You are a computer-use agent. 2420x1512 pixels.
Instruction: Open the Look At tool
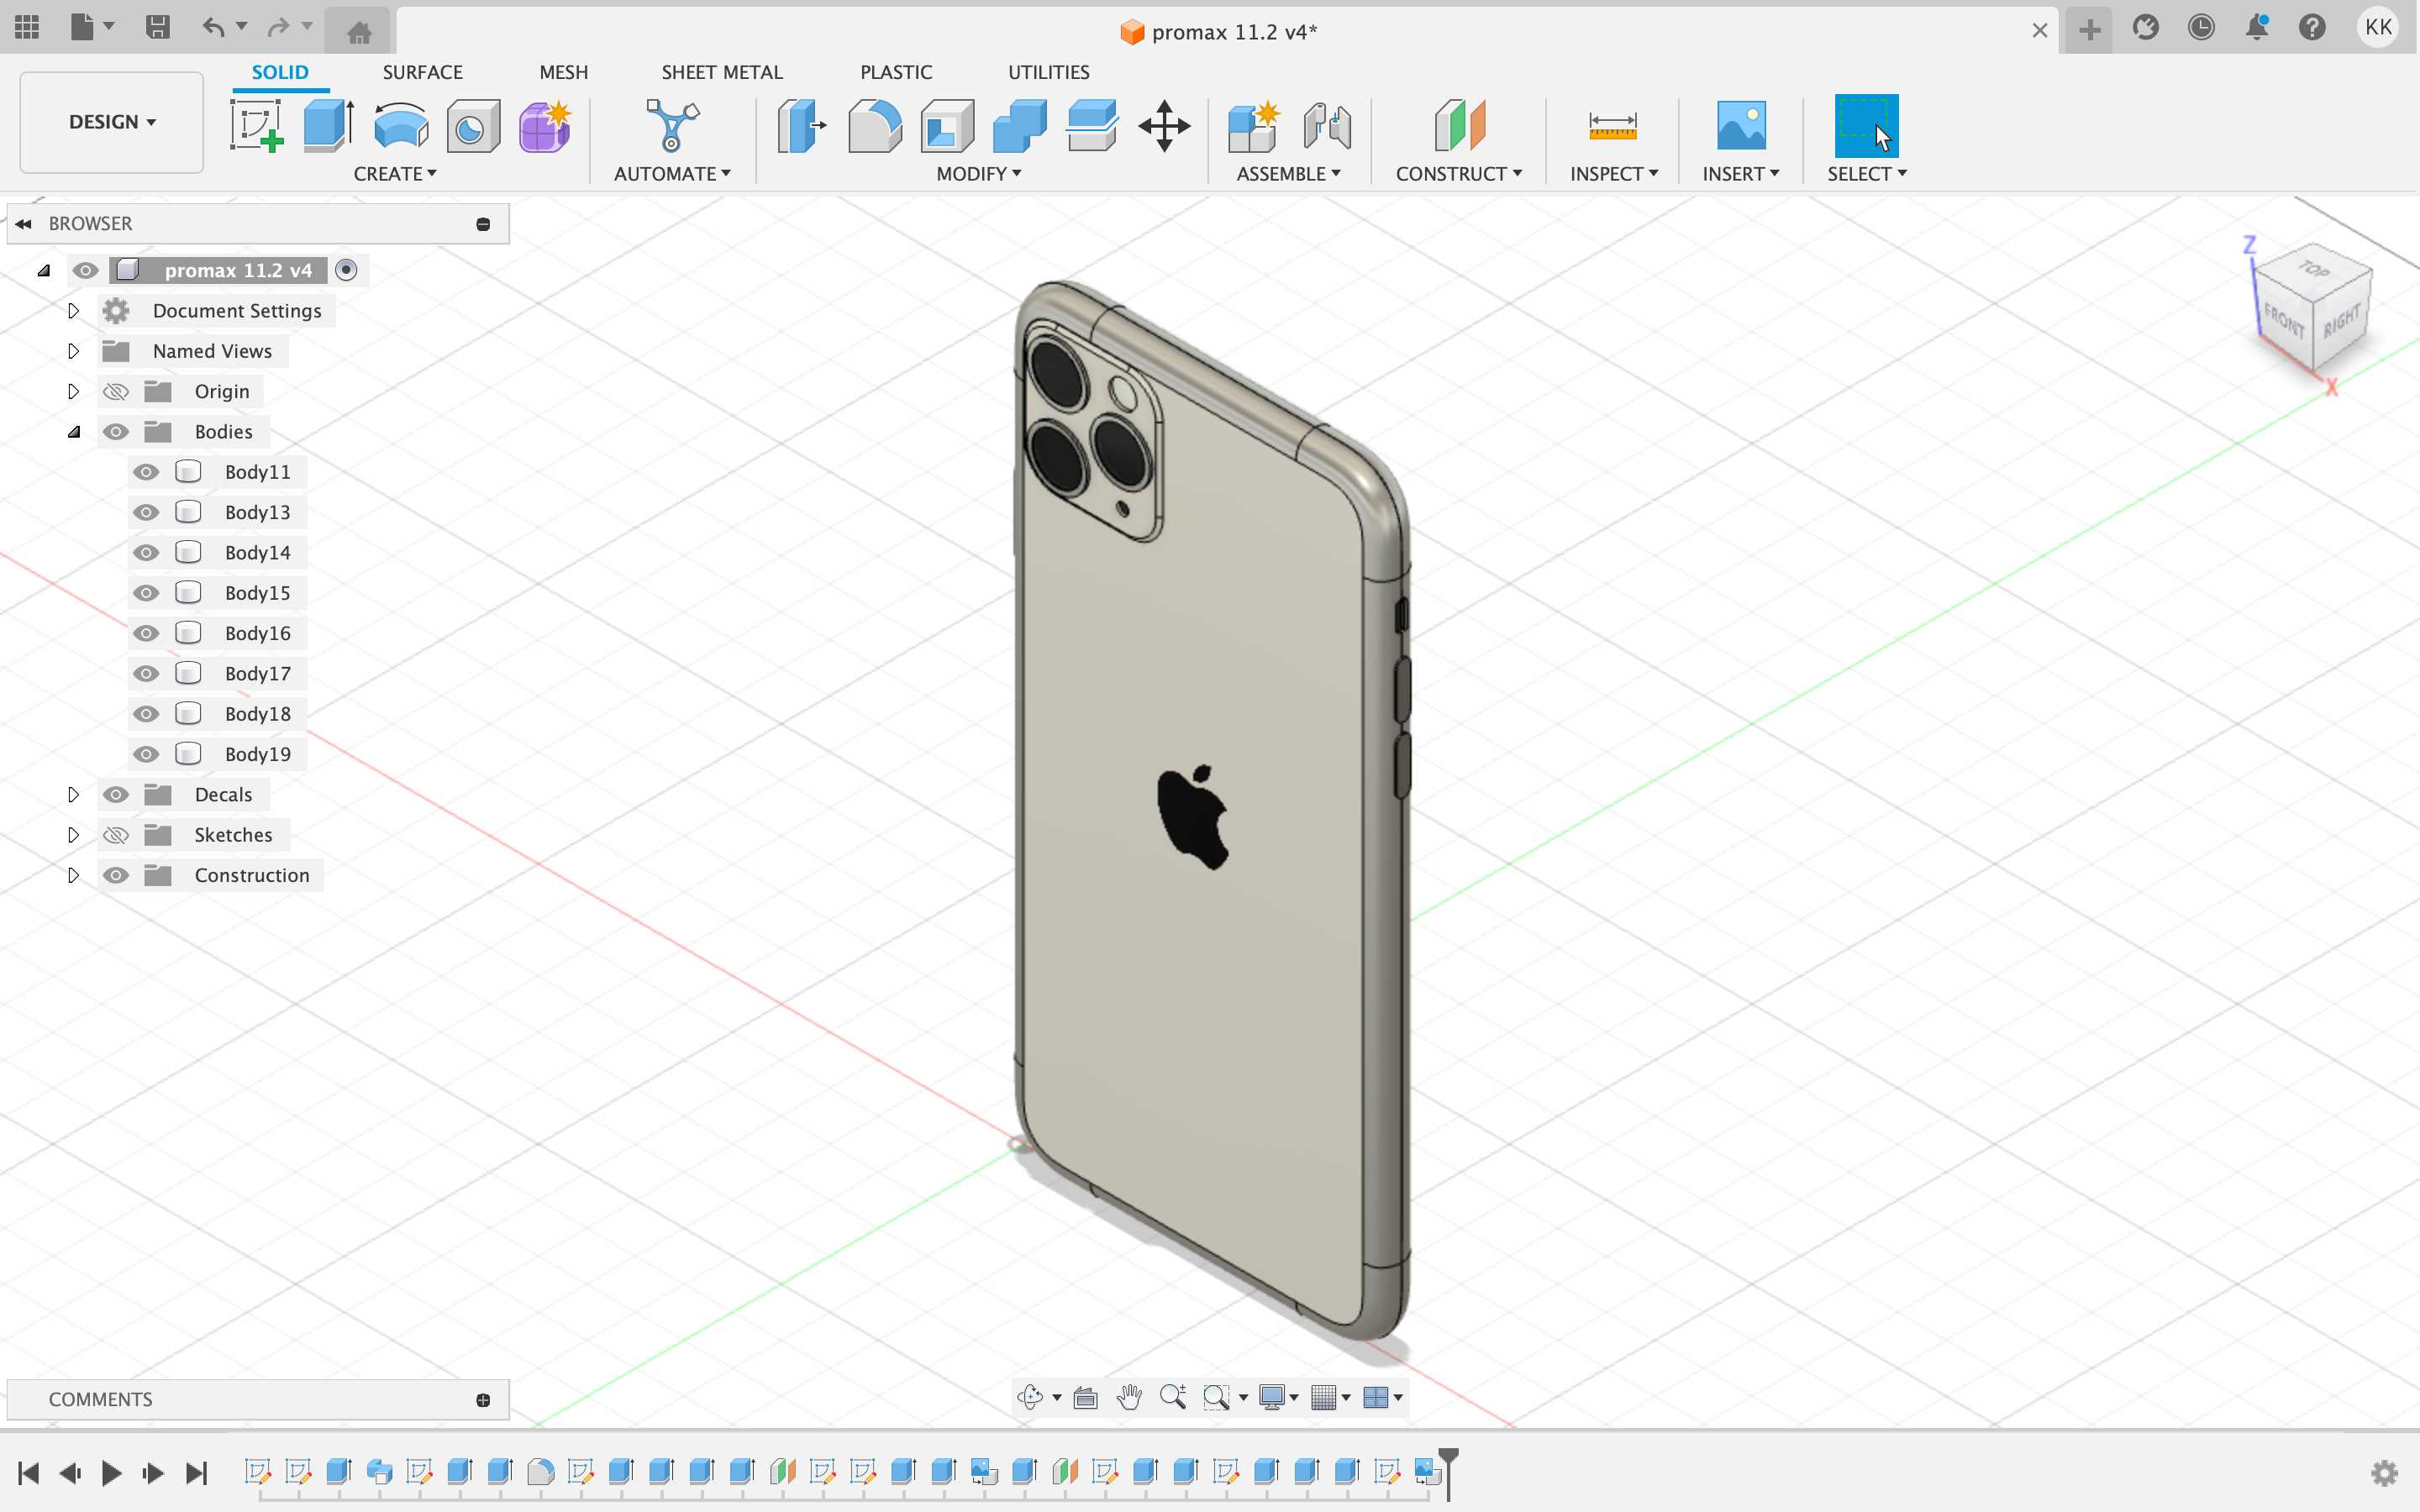(x=1085, y=1397)
